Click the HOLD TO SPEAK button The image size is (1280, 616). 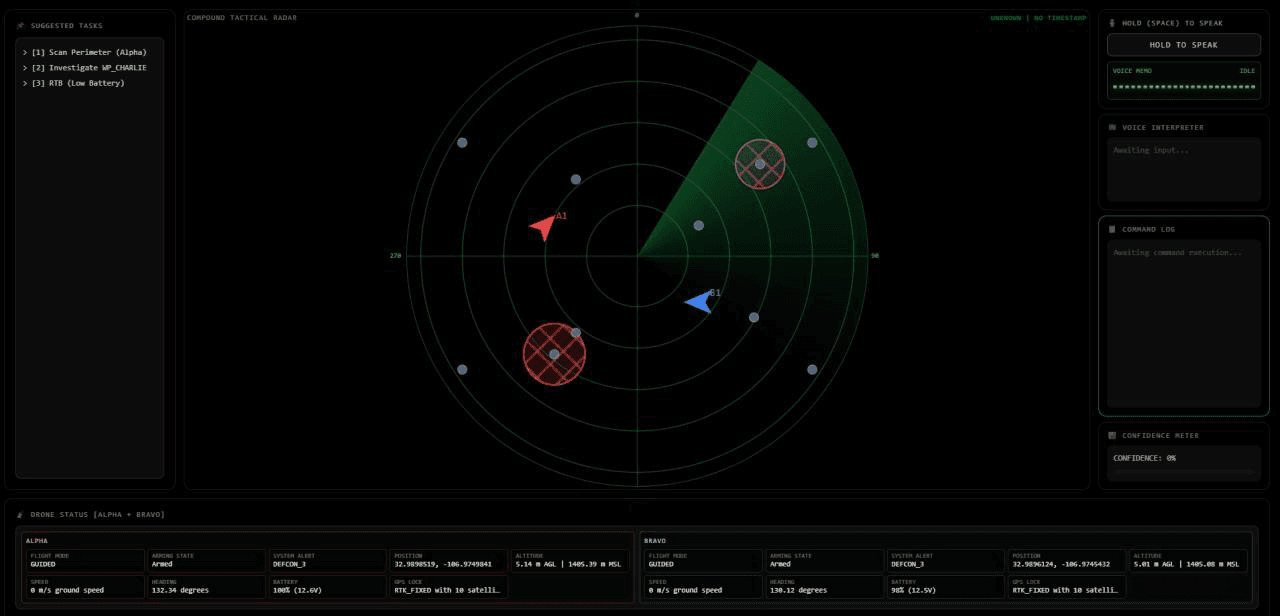point(1183,45)
